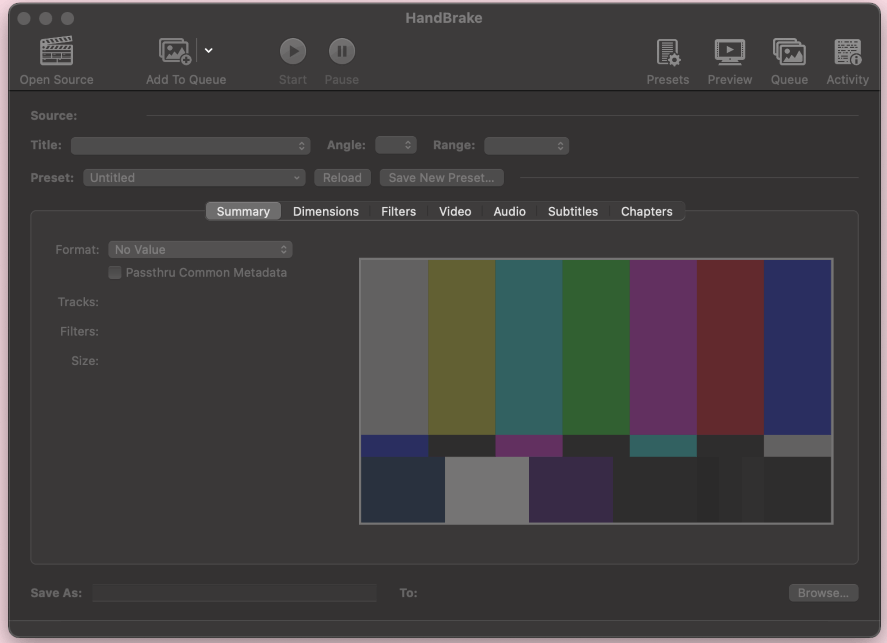Zoom the HandBrake window
Screen dimensions: 887x643
pos(67,19)
